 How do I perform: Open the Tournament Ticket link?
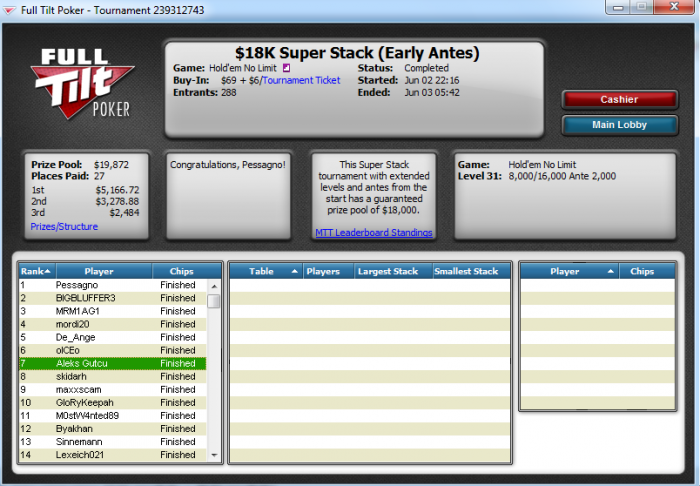point(301,80)
